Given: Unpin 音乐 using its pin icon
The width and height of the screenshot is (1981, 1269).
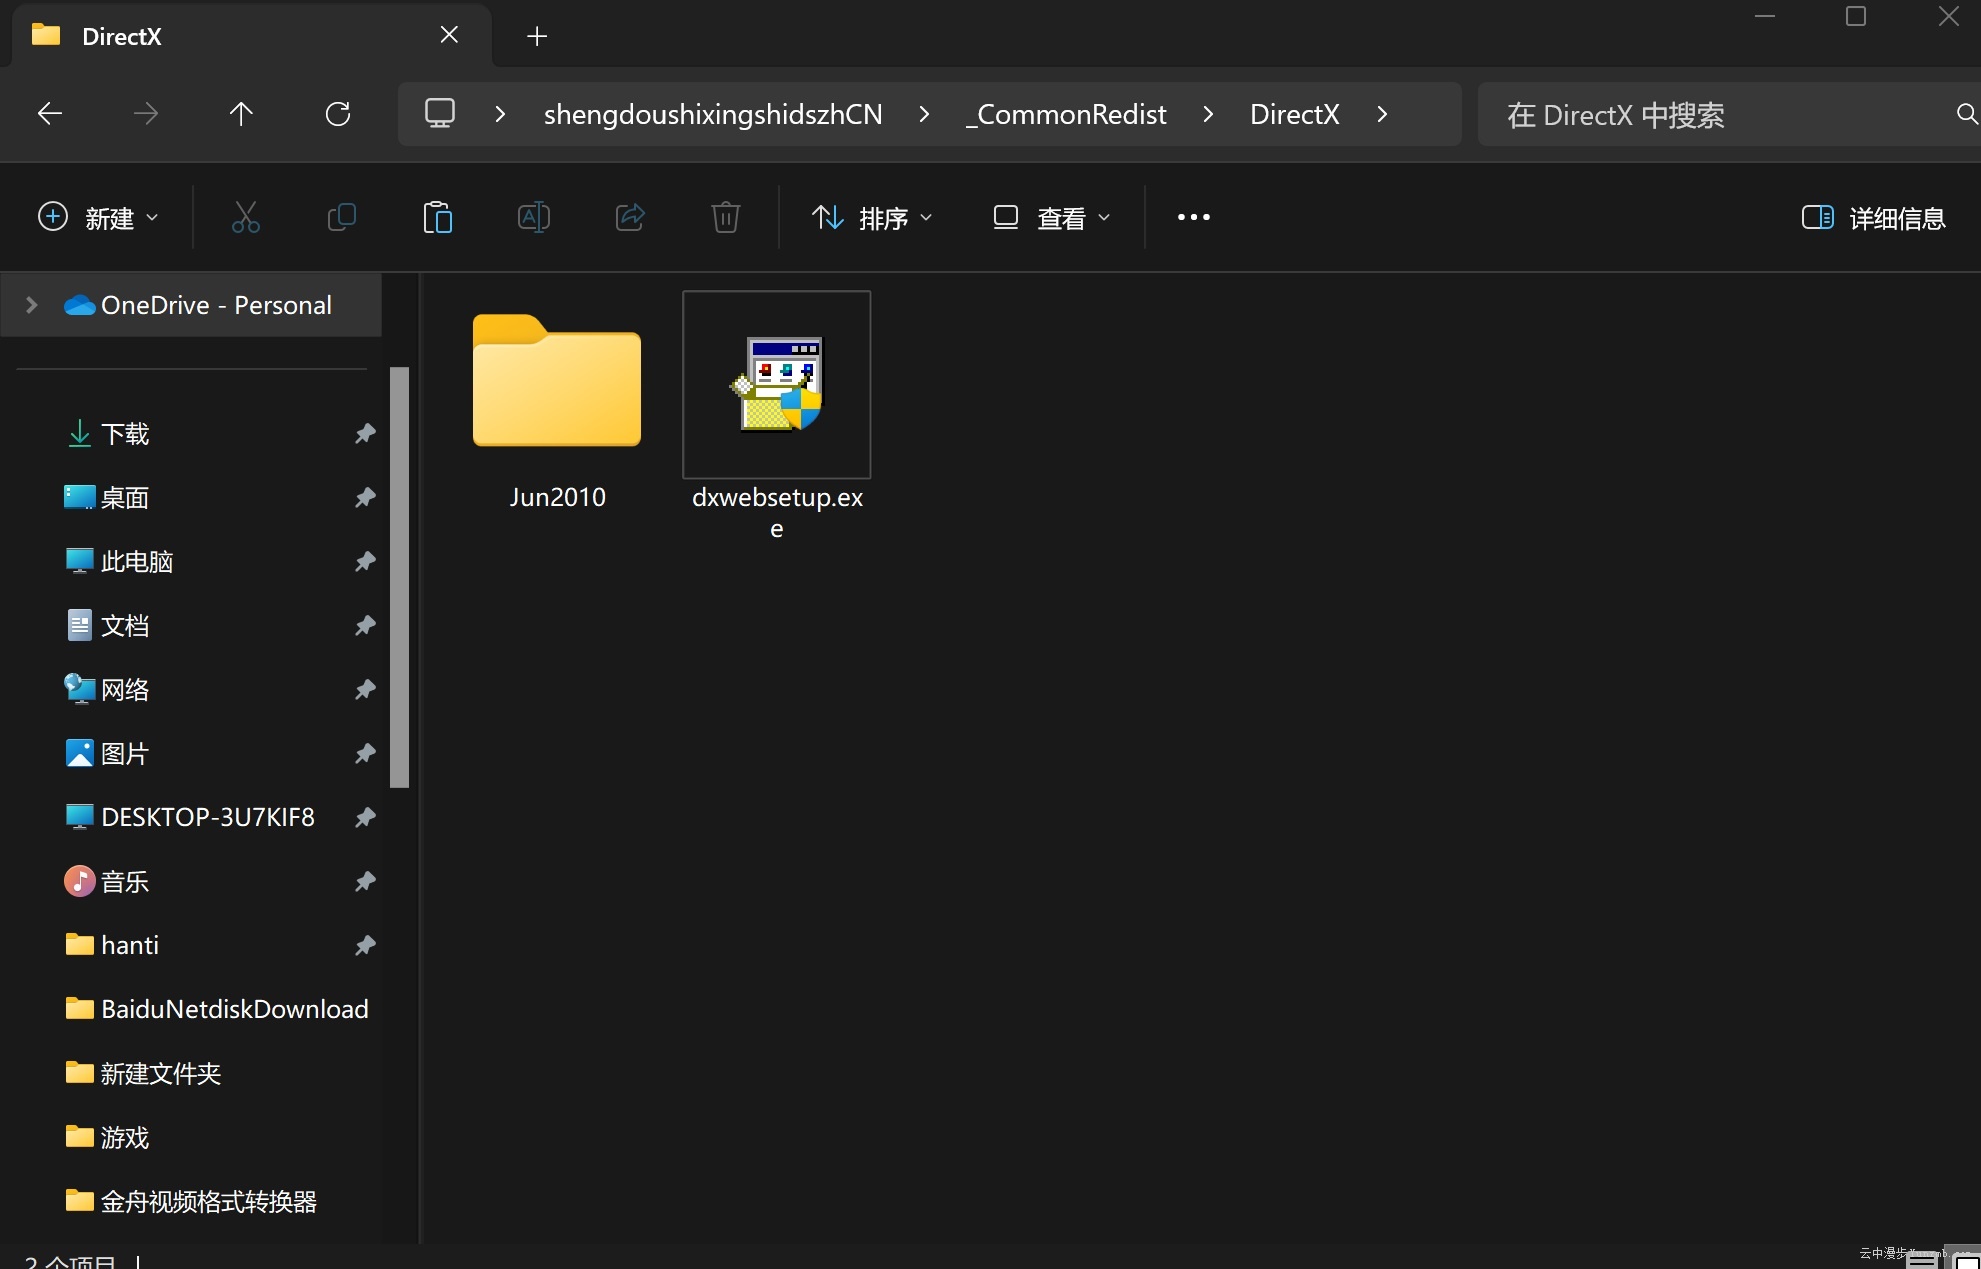Looking at the screenshot, I should pos(365,881).
